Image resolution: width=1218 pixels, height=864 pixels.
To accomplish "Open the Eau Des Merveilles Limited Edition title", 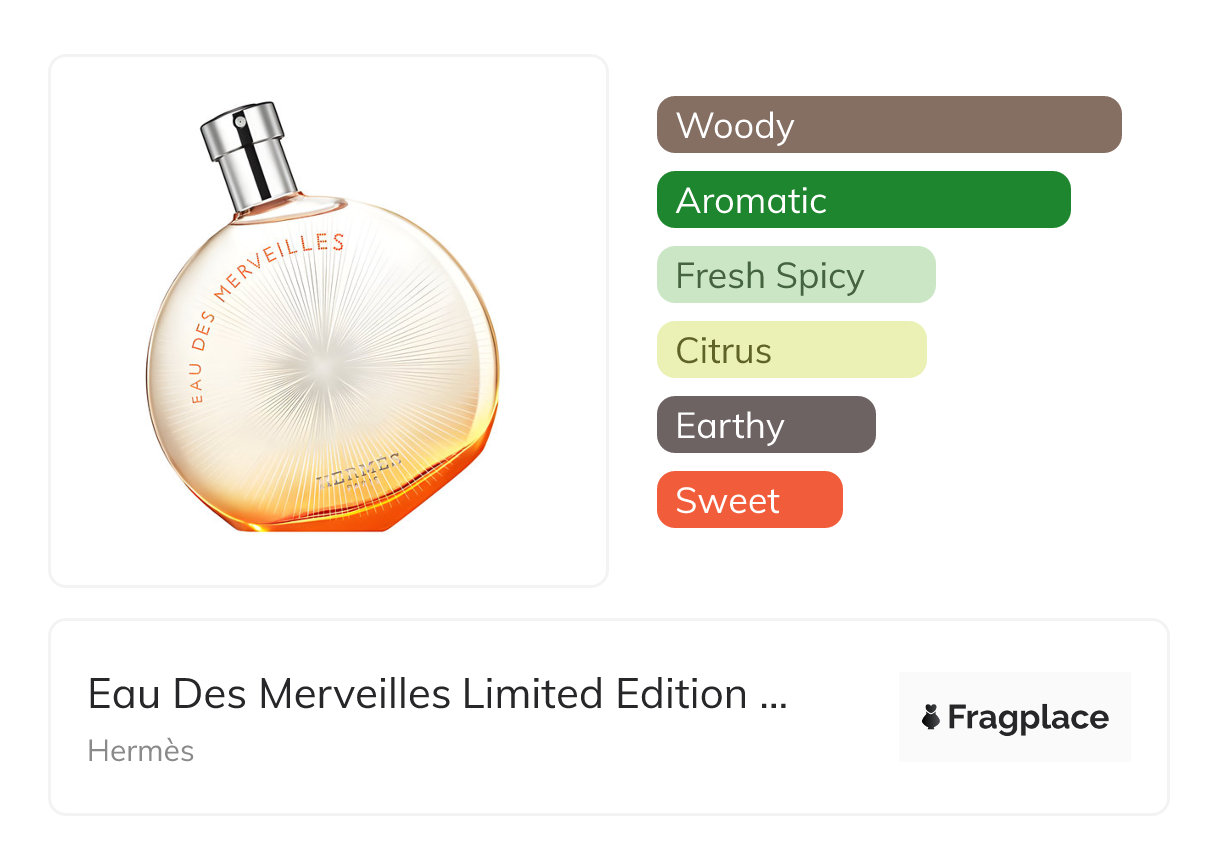I will (417, 694).
